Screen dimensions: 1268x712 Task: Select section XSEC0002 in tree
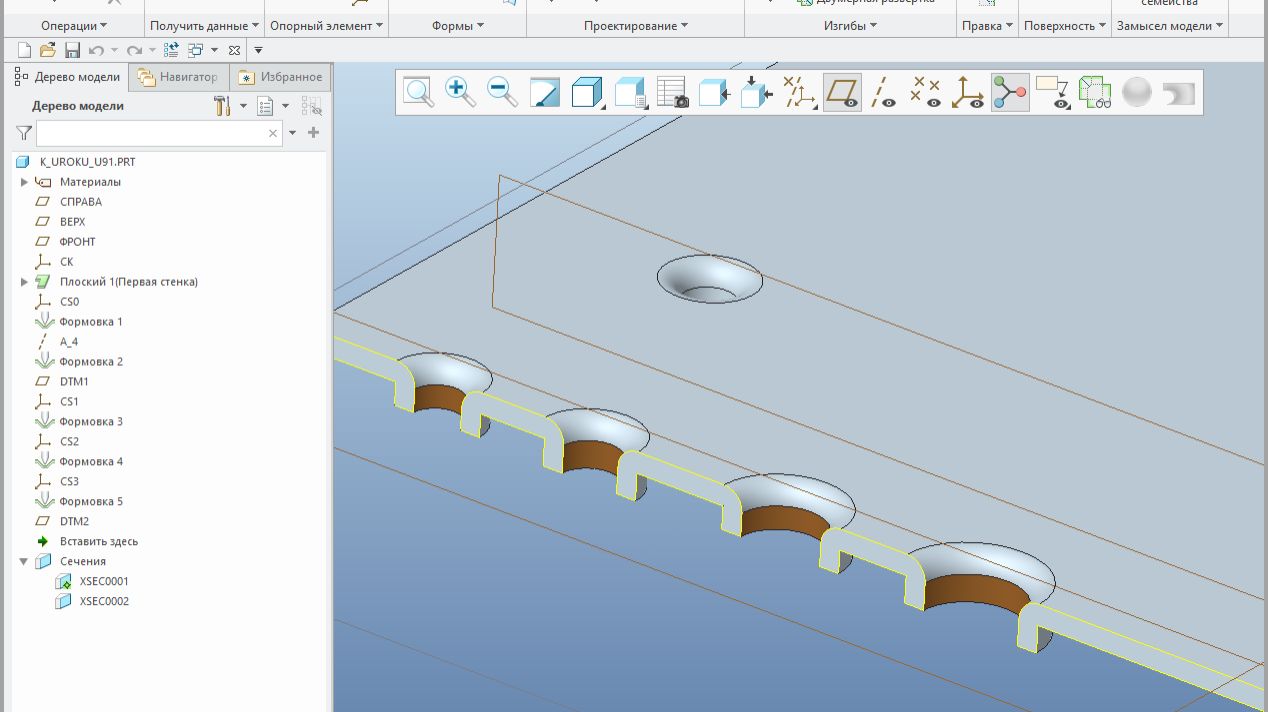tap(104, 602)
